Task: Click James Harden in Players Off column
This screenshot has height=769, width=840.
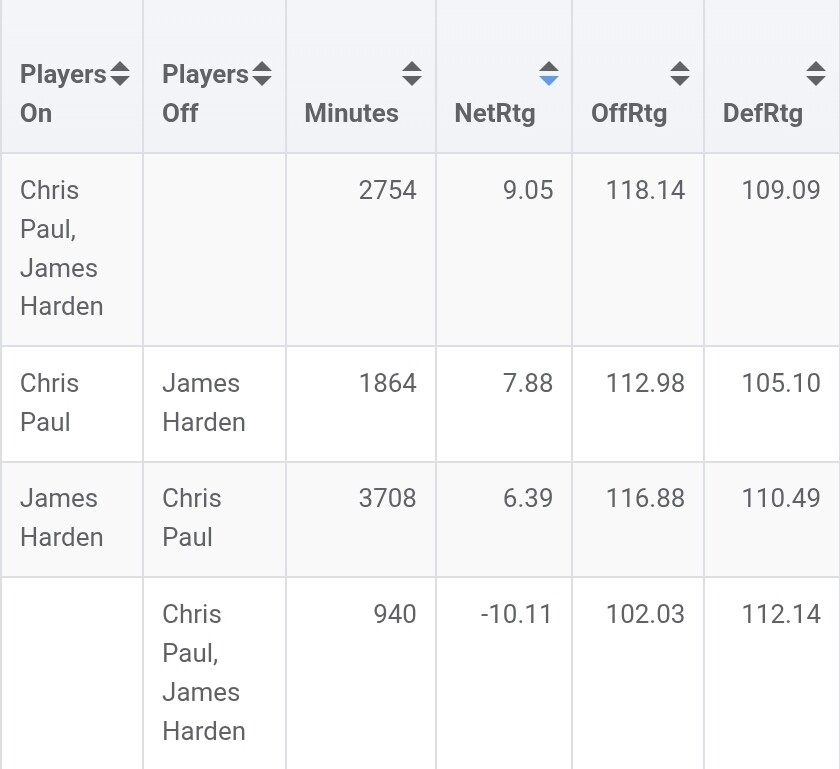Action: click(204, 402)
